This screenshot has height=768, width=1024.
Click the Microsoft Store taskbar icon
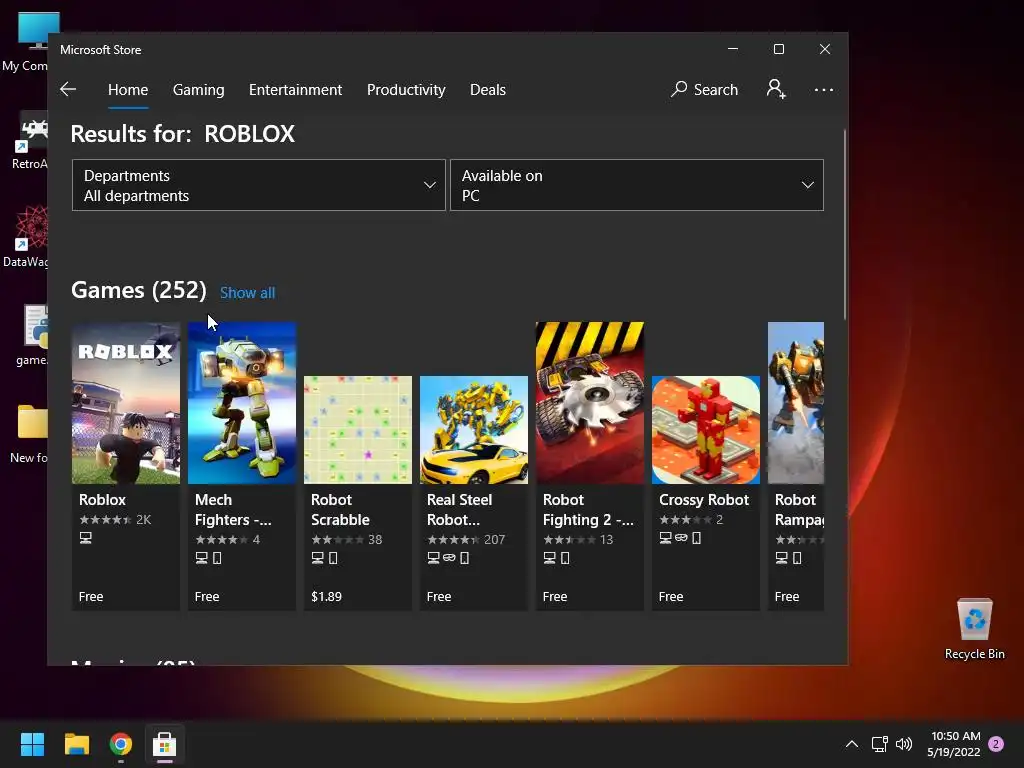[x=165, y=744]
